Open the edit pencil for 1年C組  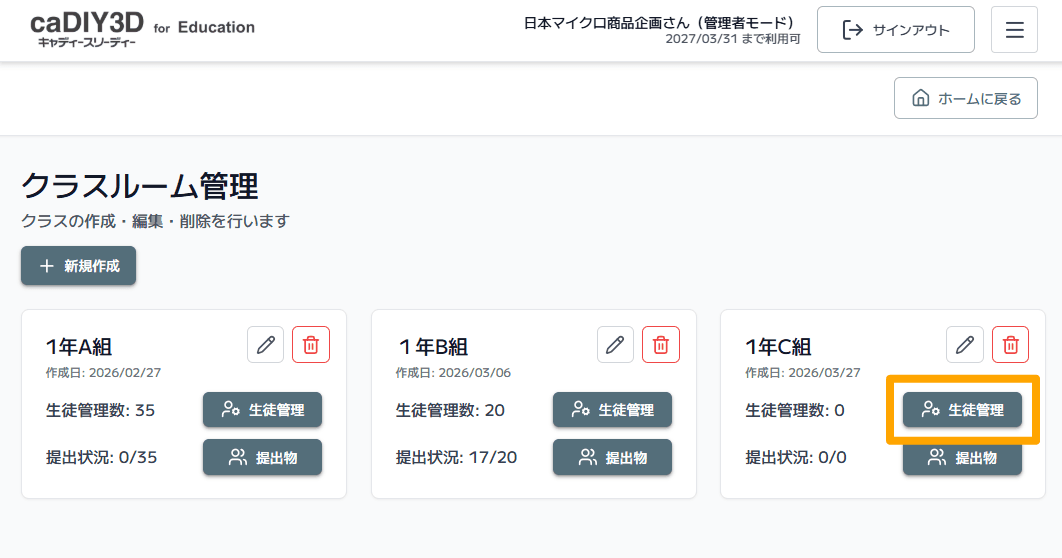(965, 345)
